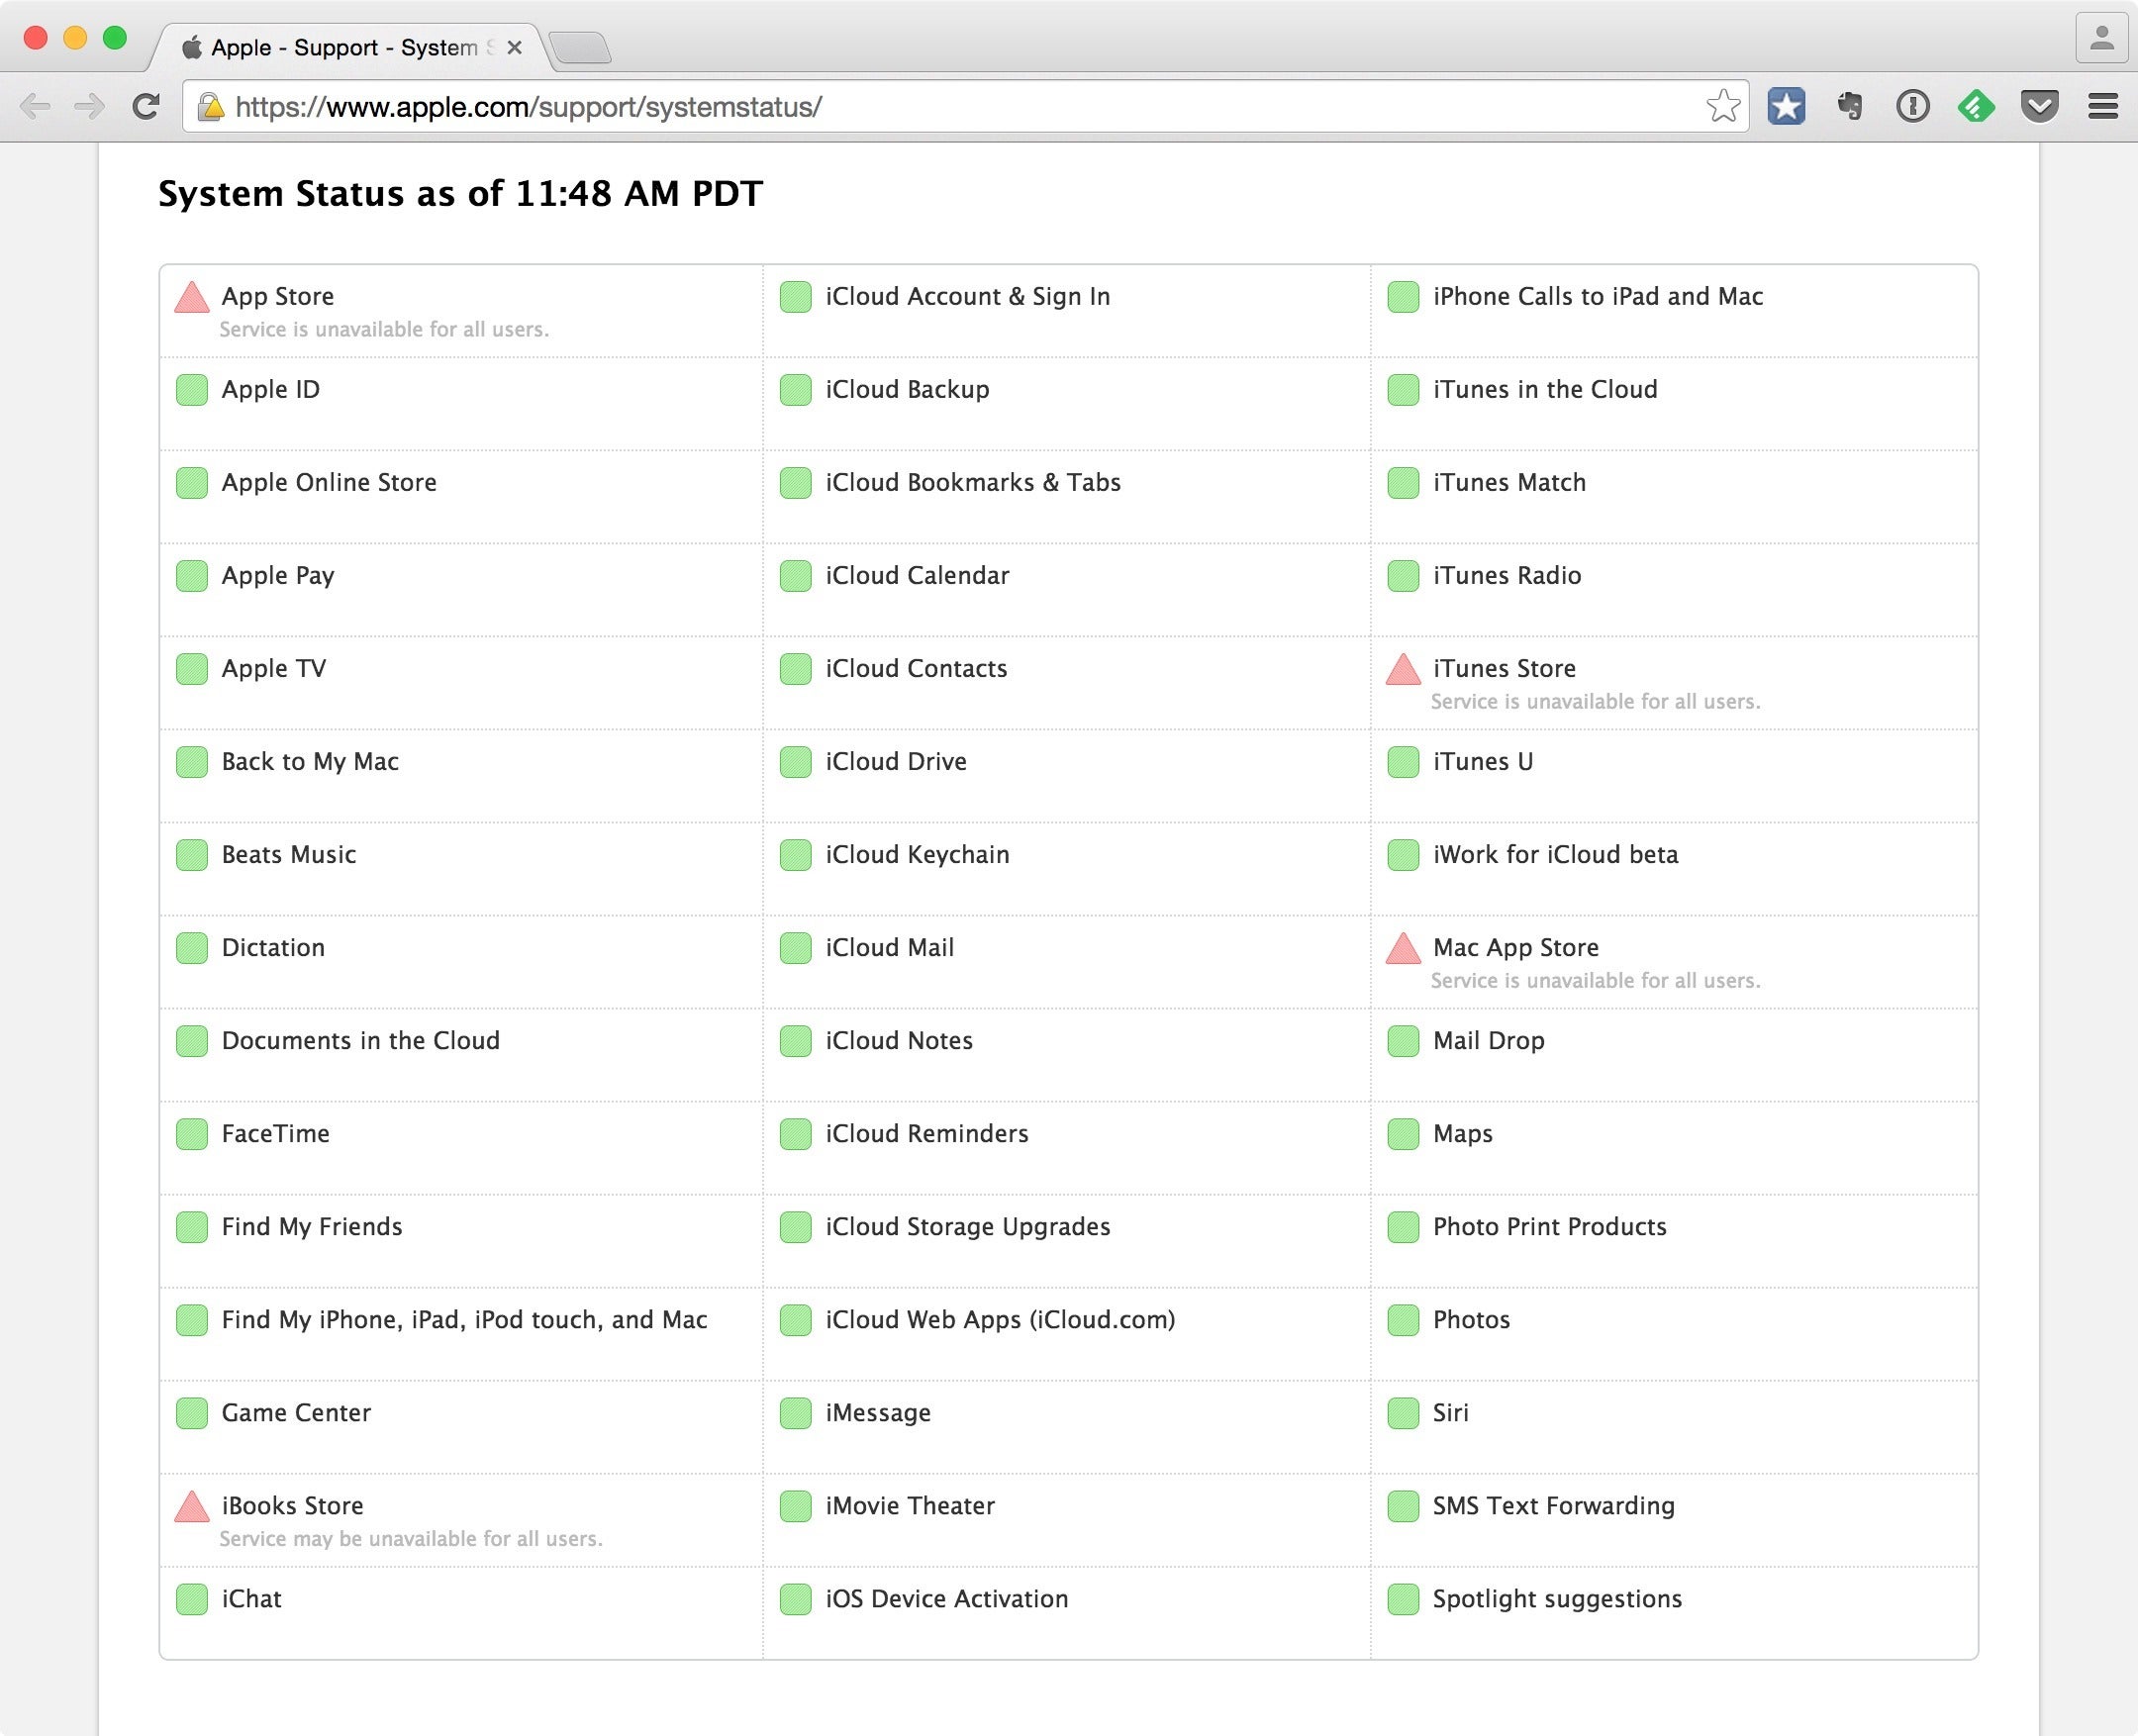Image resolution: width=2138 pixels, height=1736 pixels.
Task: Click the iBooks Store service name
Action: tap(292, 1506)
